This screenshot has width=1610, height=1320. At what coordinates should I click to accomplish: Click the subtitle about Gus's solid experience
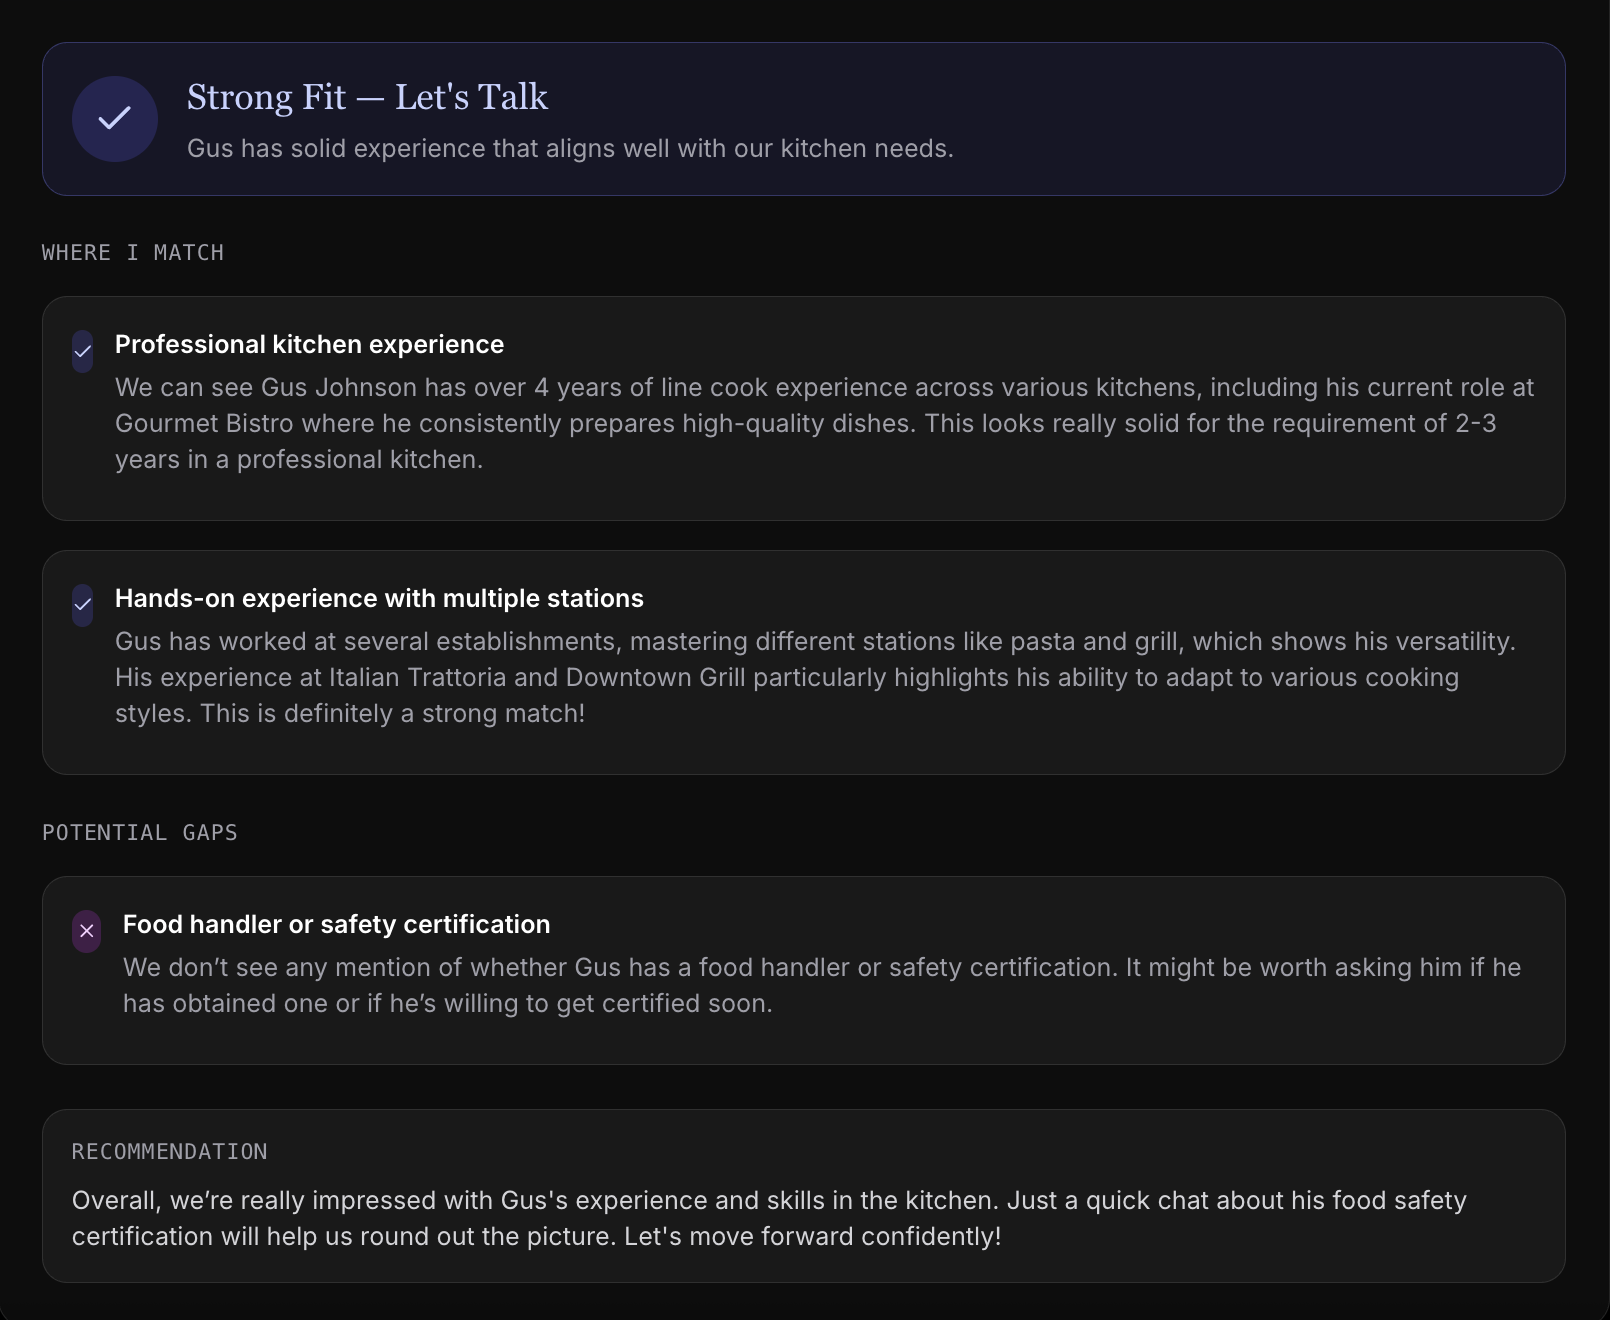coord(570,148)
